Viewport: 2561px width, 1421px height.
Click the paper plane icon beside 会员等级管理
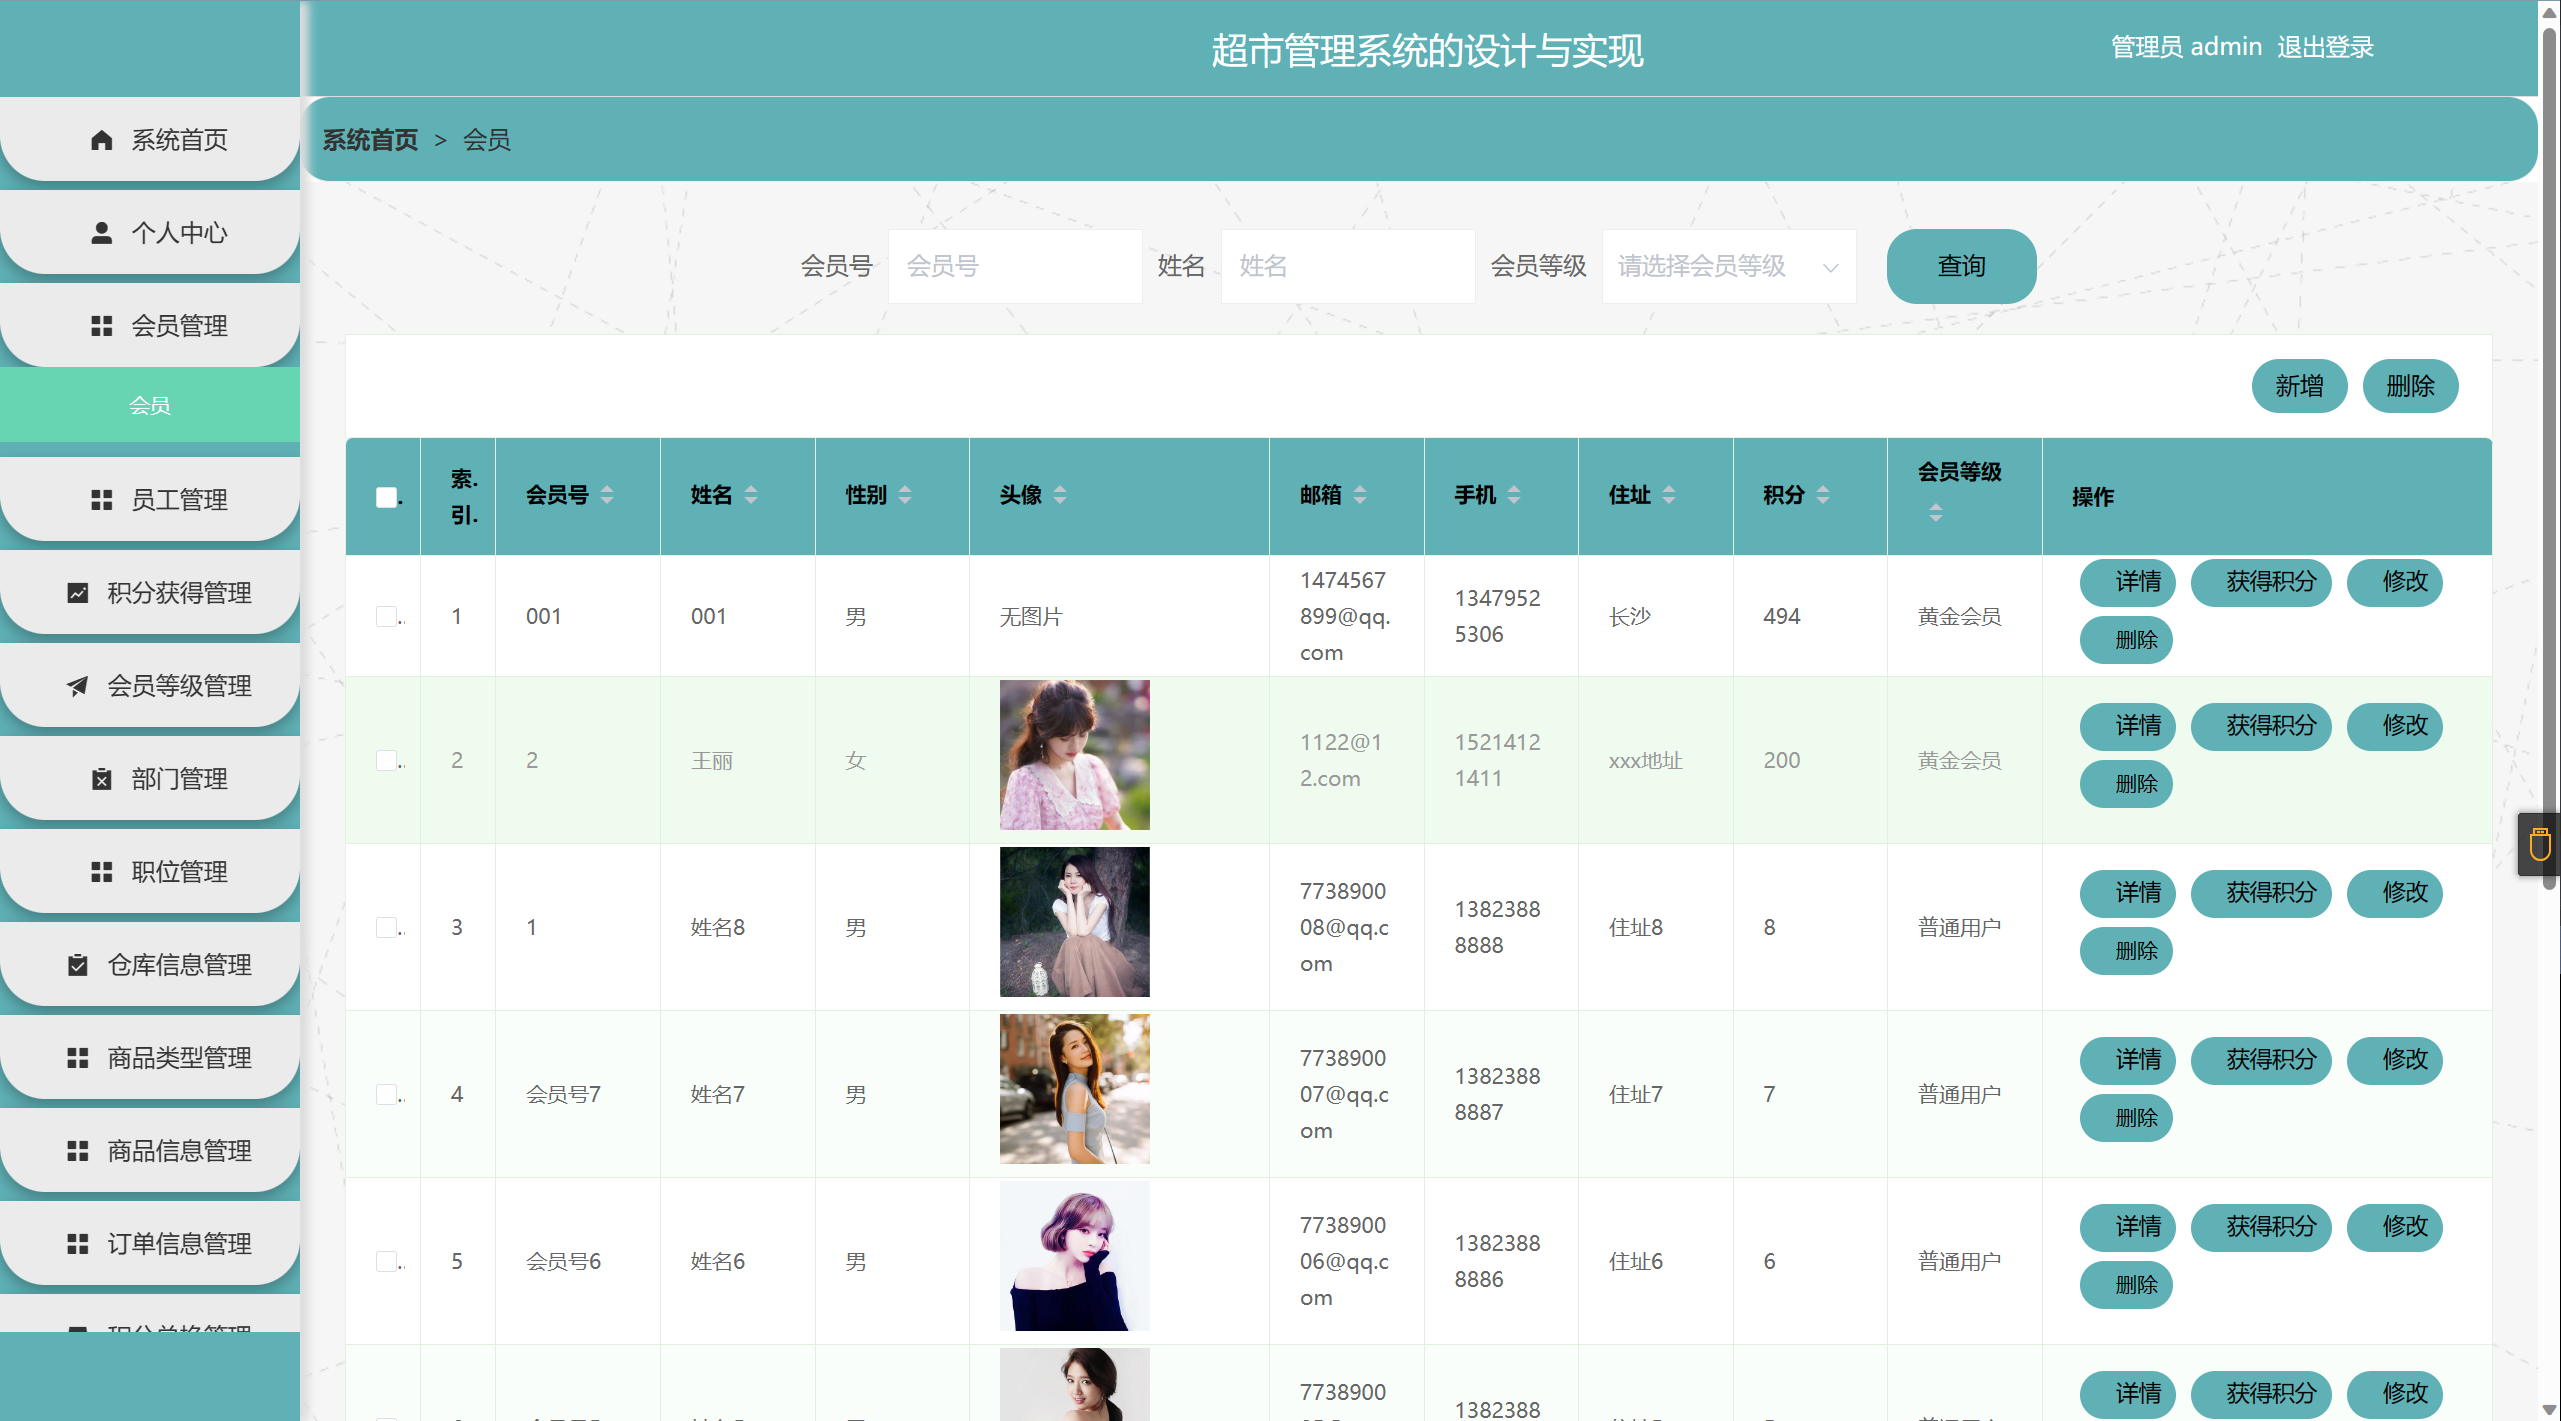pyautogui.click(x=77, y=686)
